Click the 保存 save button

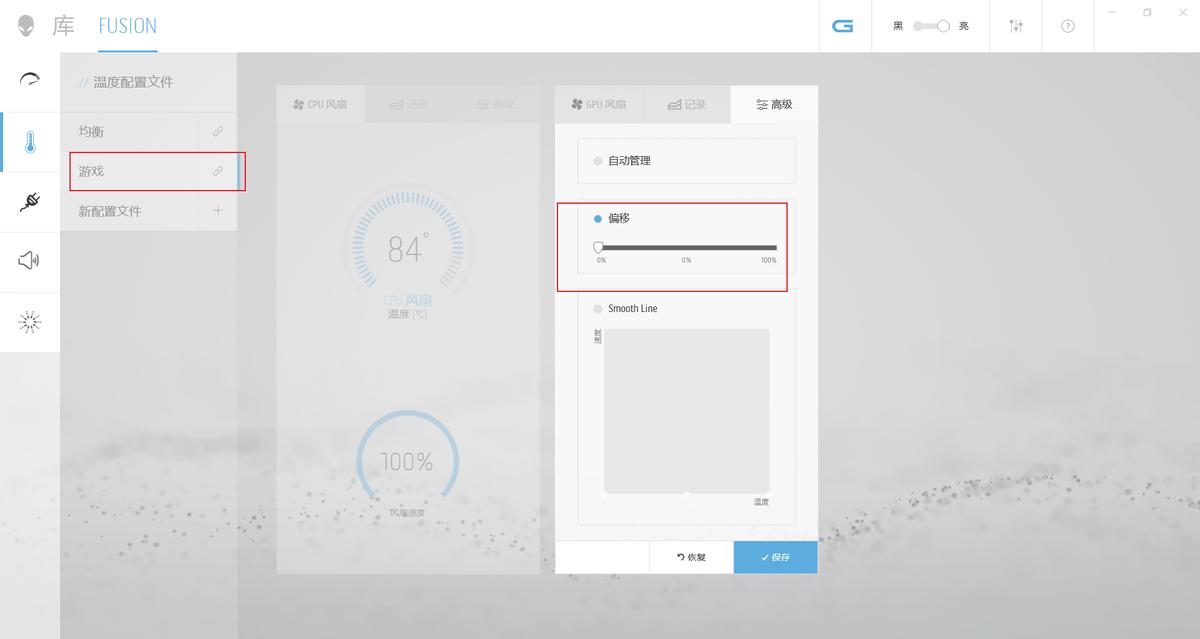(x=775, y=557)
